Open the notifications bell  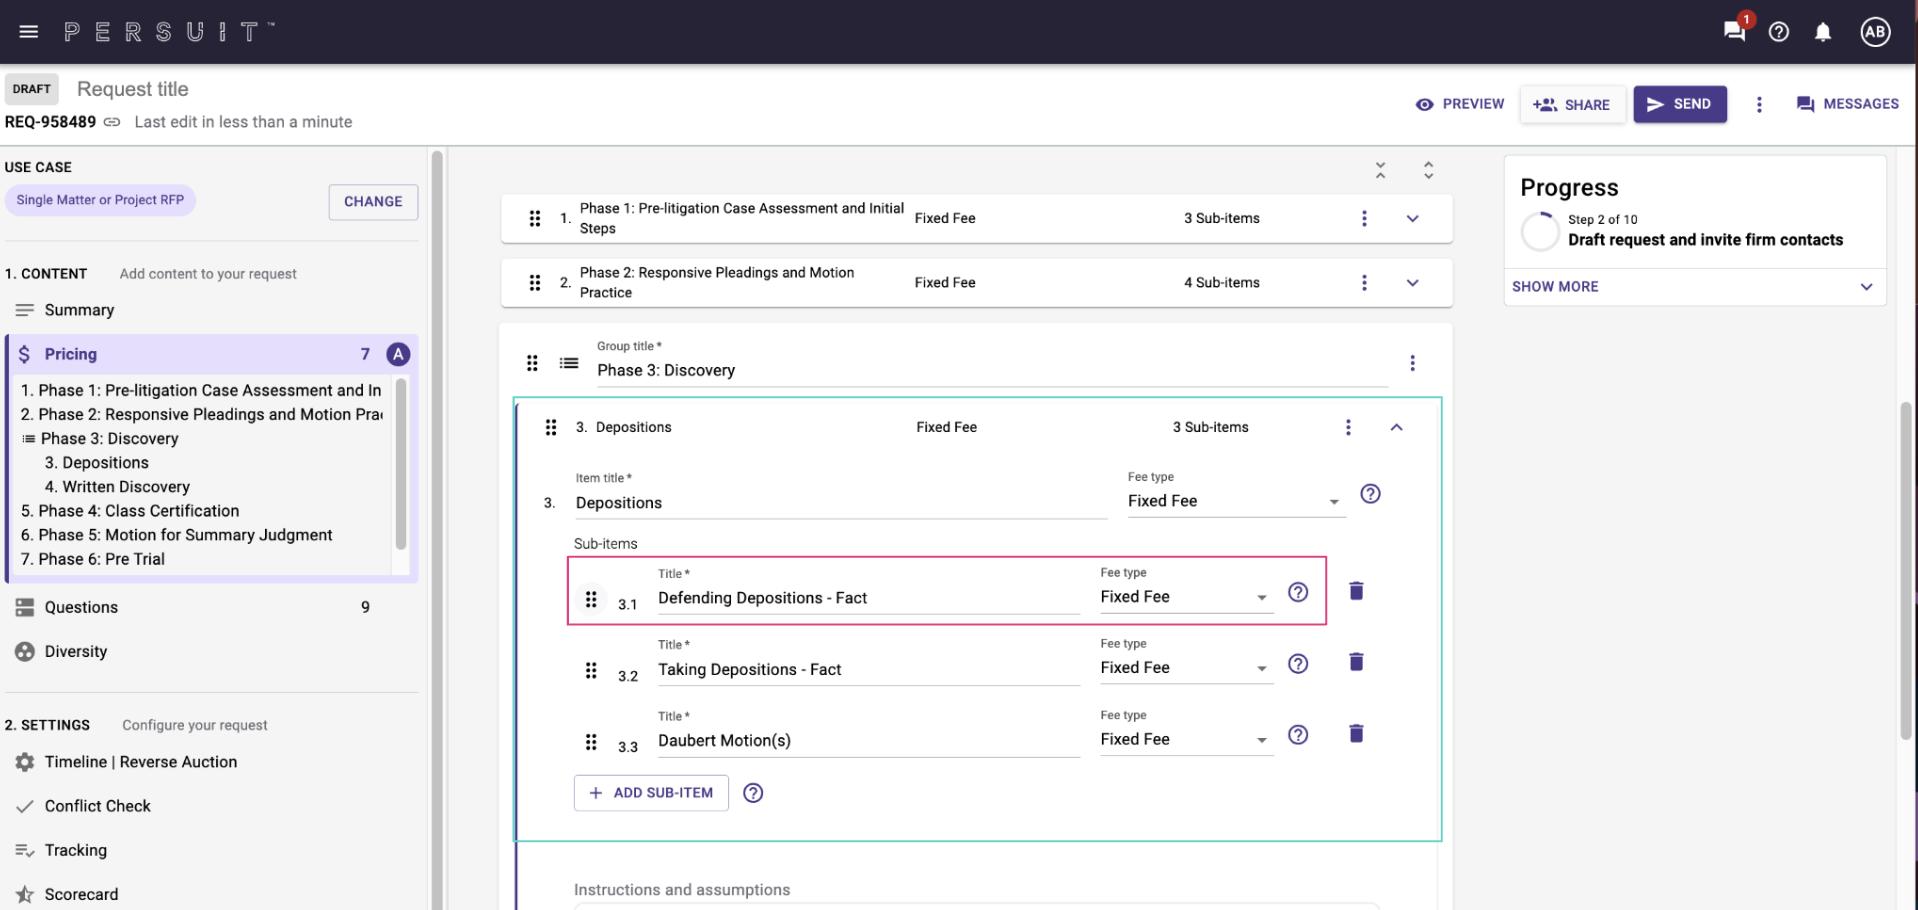coord(1823,32)
